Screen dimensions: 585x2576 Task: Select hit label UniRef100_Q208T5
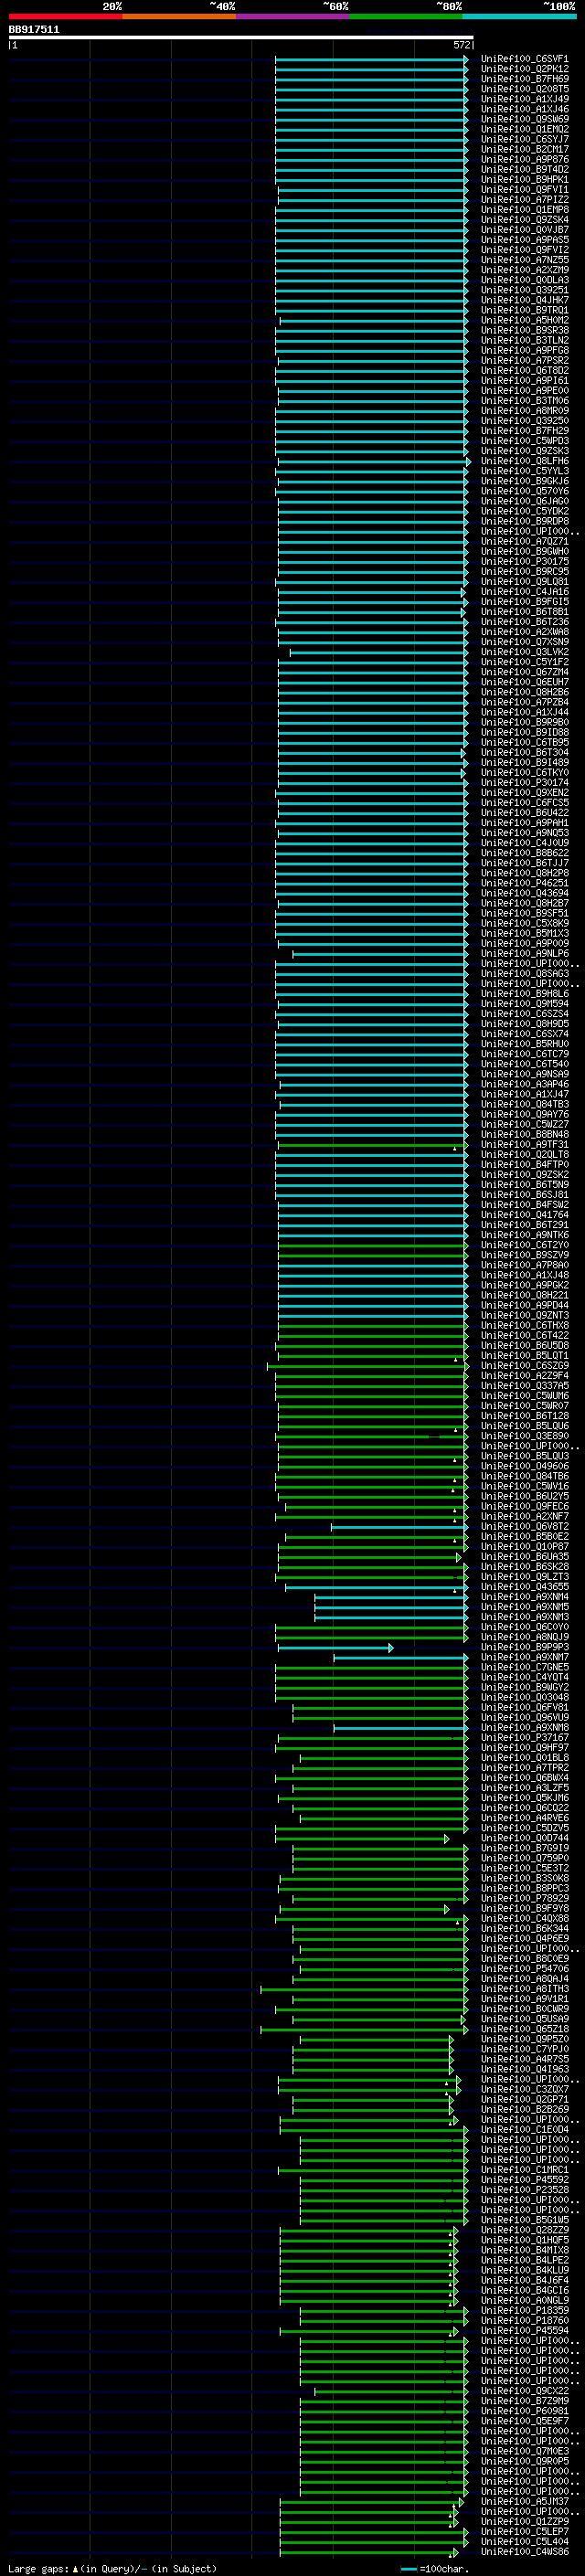[x=525, y=89]
